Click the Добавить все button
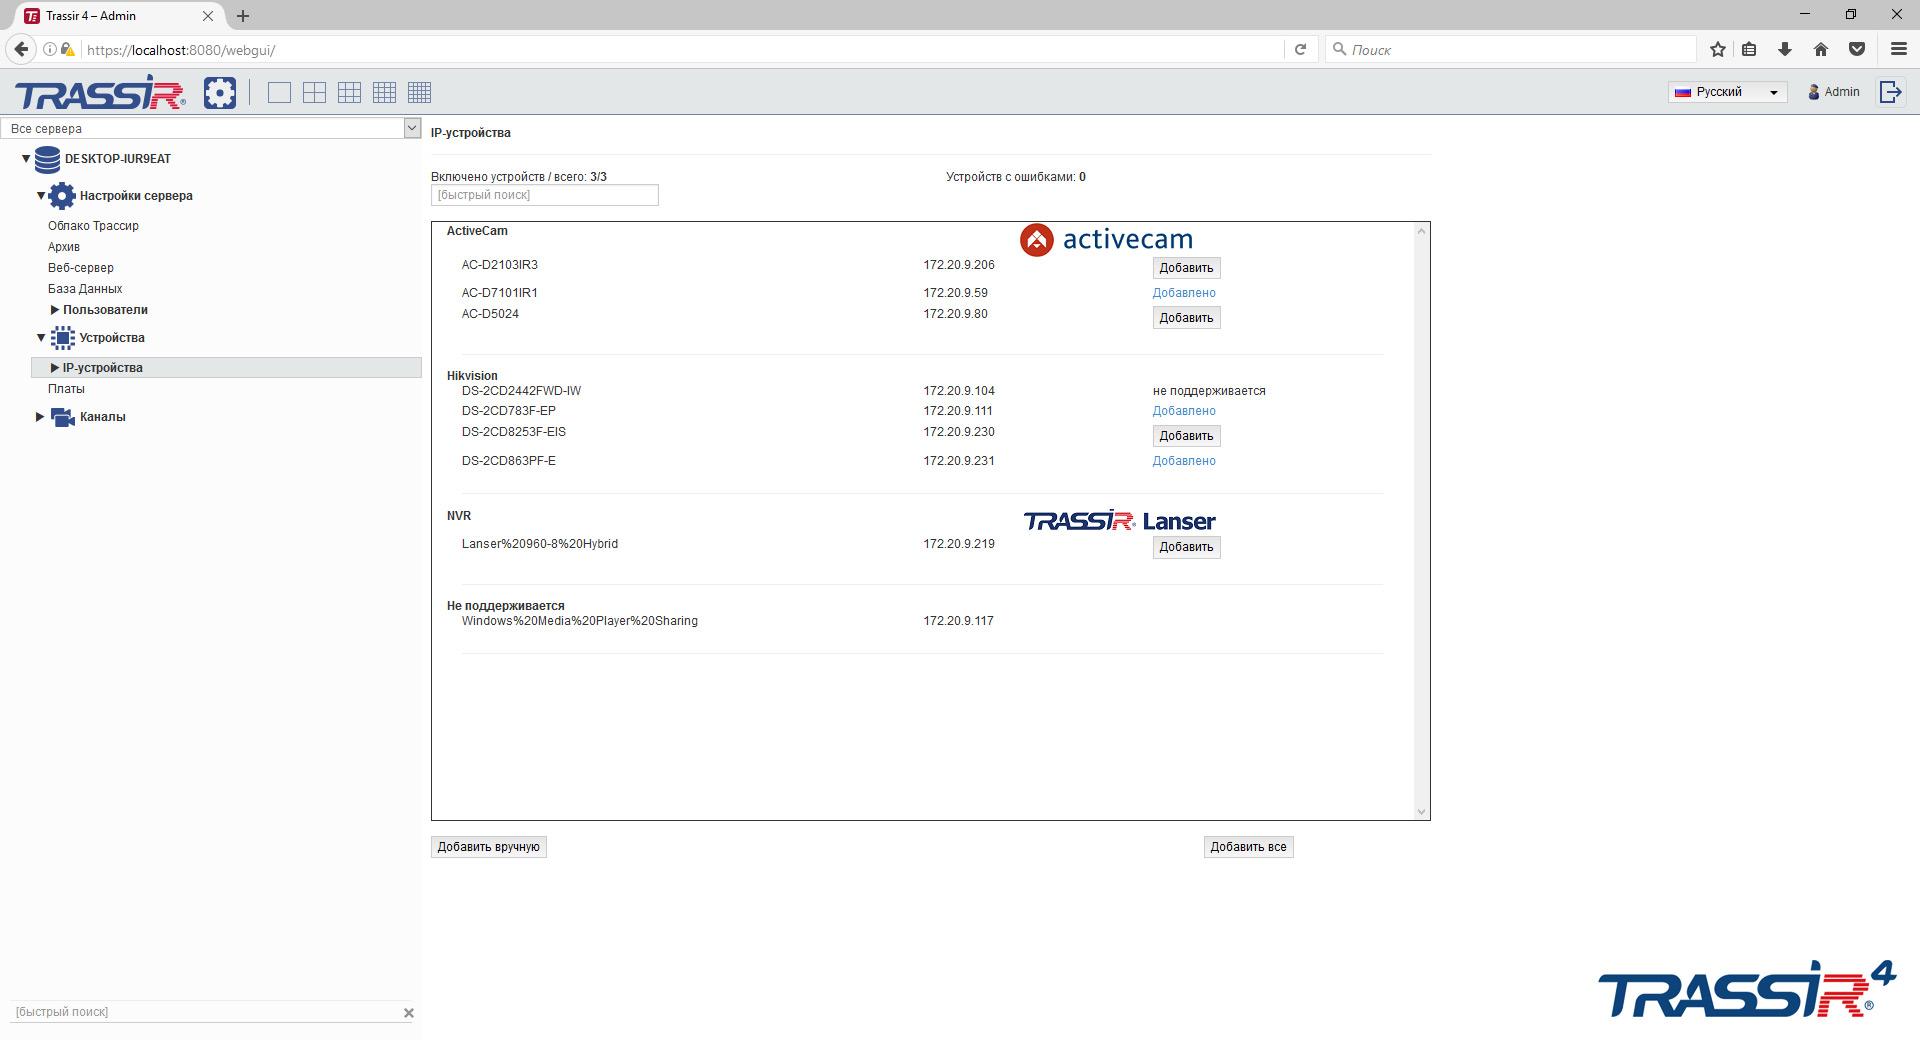Screen dimensions: 1920x1040 point(1248,846)
